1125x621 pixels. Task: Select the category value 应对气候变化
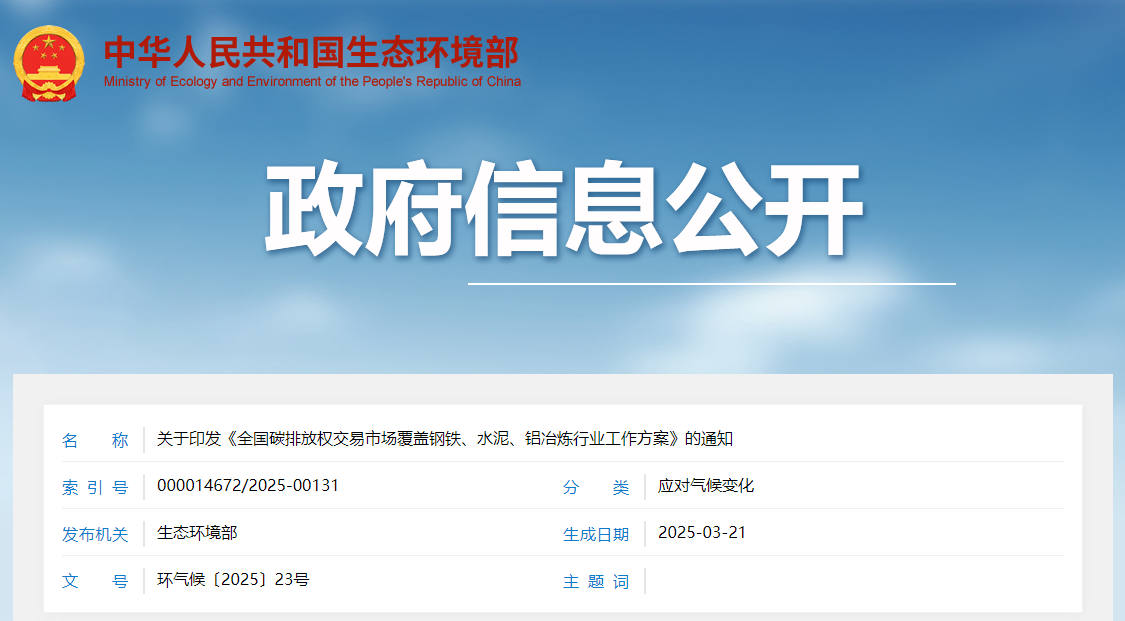point(706,485)
